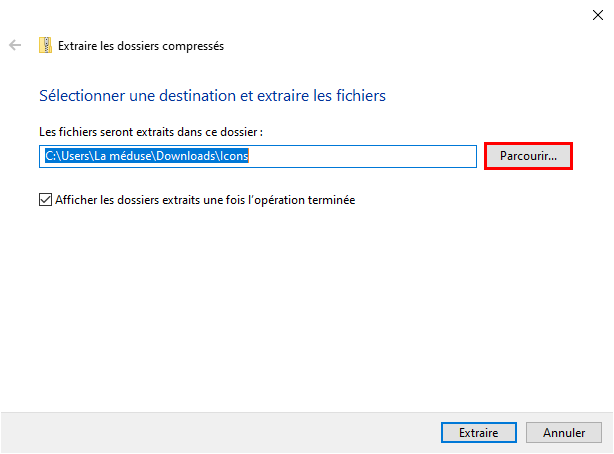Close the extraction dialog with X

click(598, 15)
